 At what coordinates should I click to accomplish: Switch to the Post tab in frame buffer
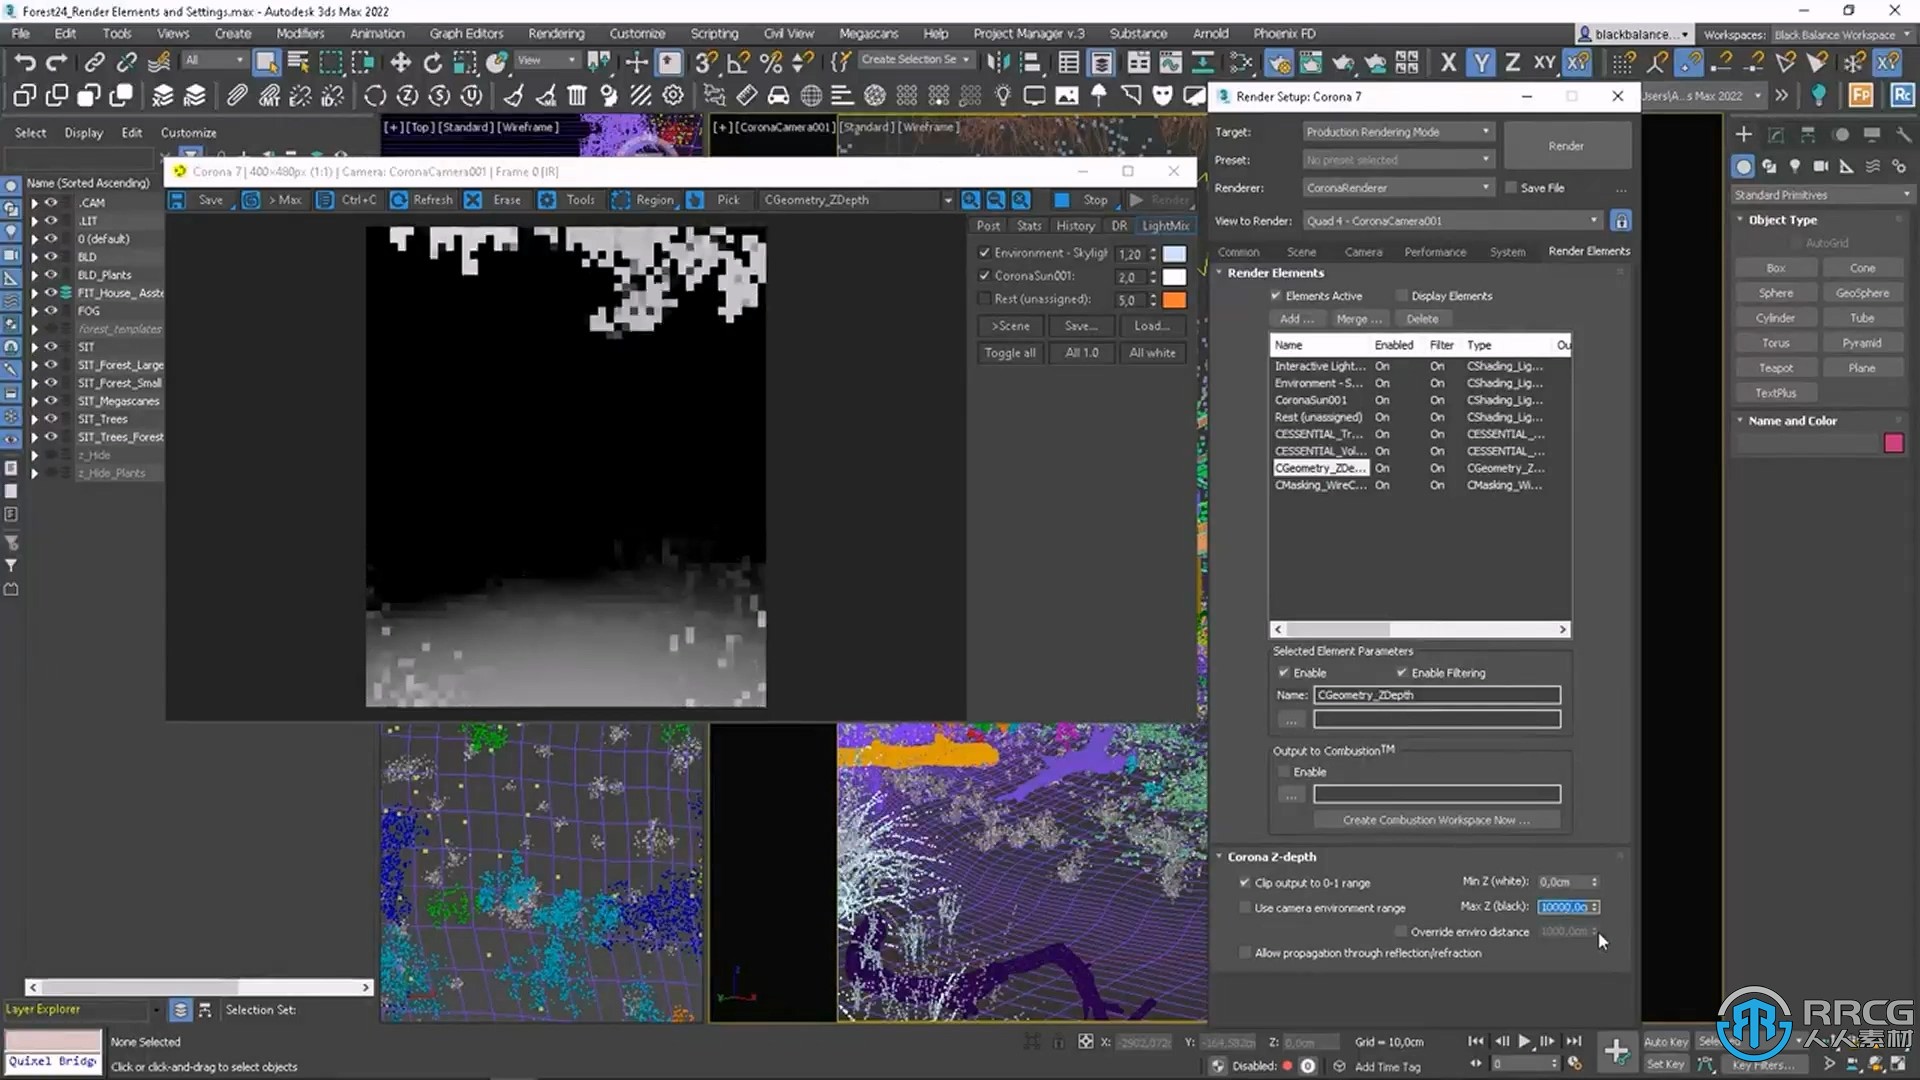988,226
